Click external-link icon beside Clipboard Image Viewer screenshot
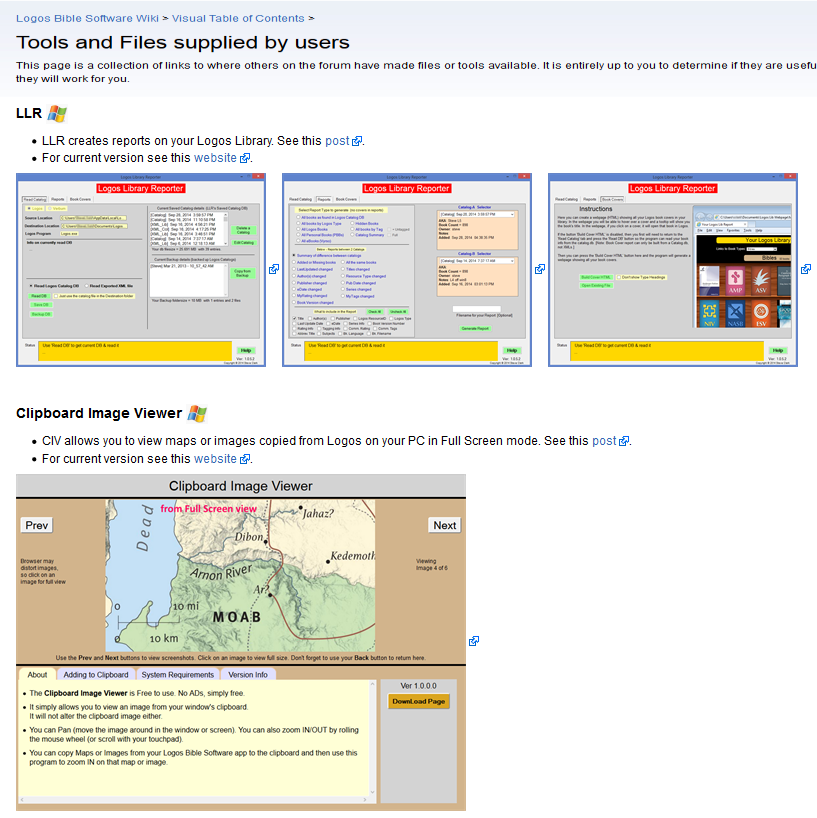Screen dimensions: 817x818 [474, 641]
